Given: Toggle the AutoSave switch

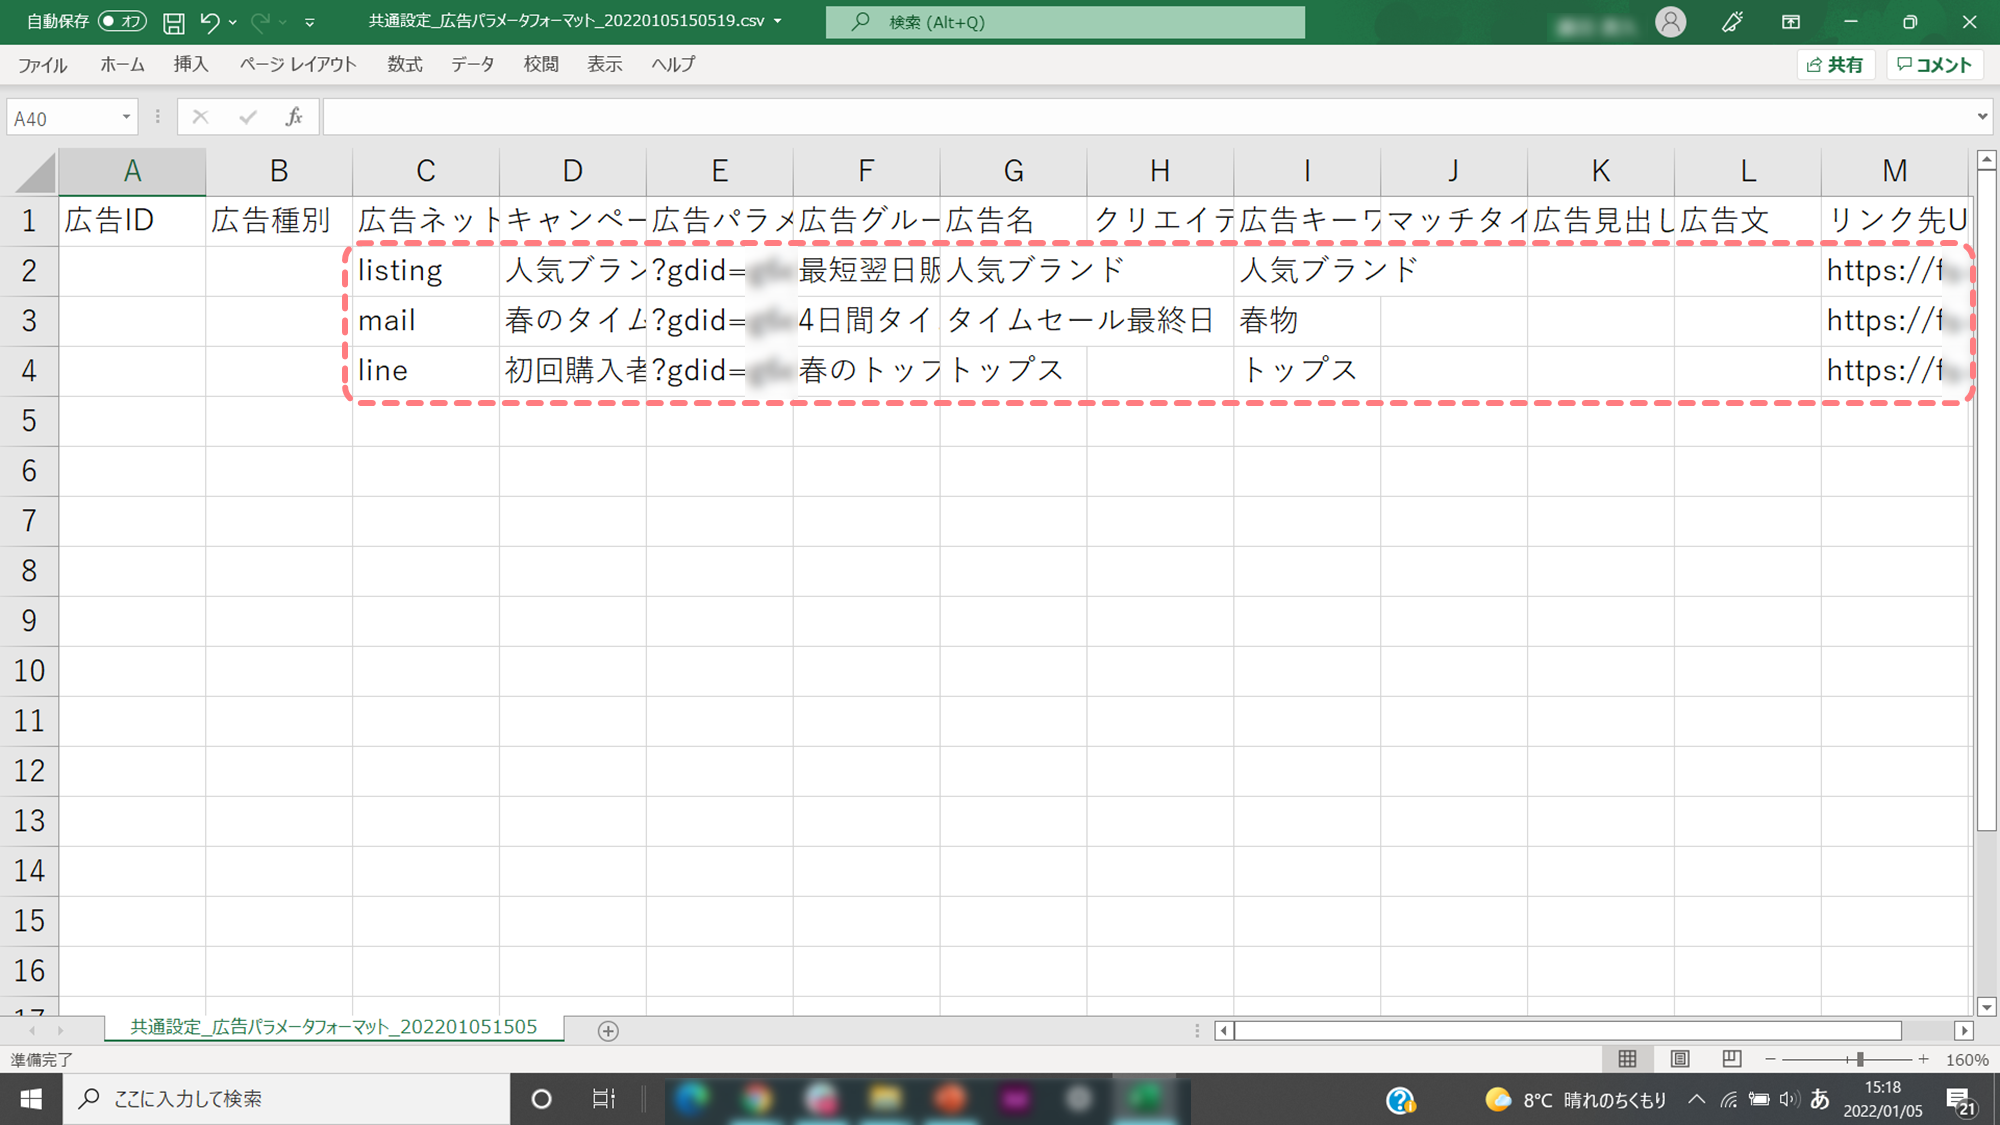Looking at the screenshot, I should coord(122,21).
